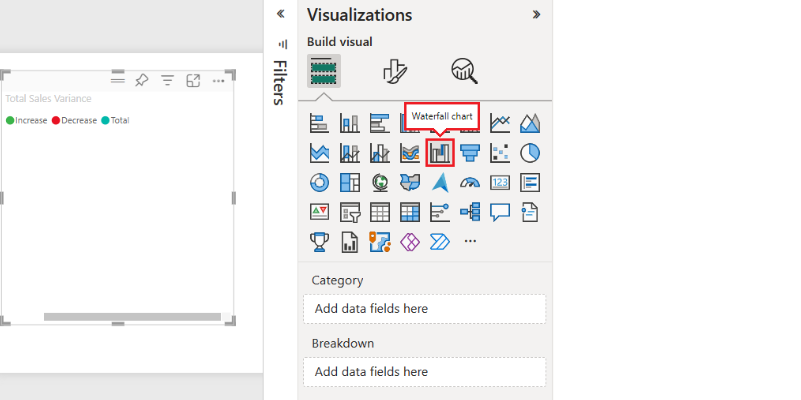Select the Line chart visual
This screenshot has height=400, width=801.
(500, 123)
